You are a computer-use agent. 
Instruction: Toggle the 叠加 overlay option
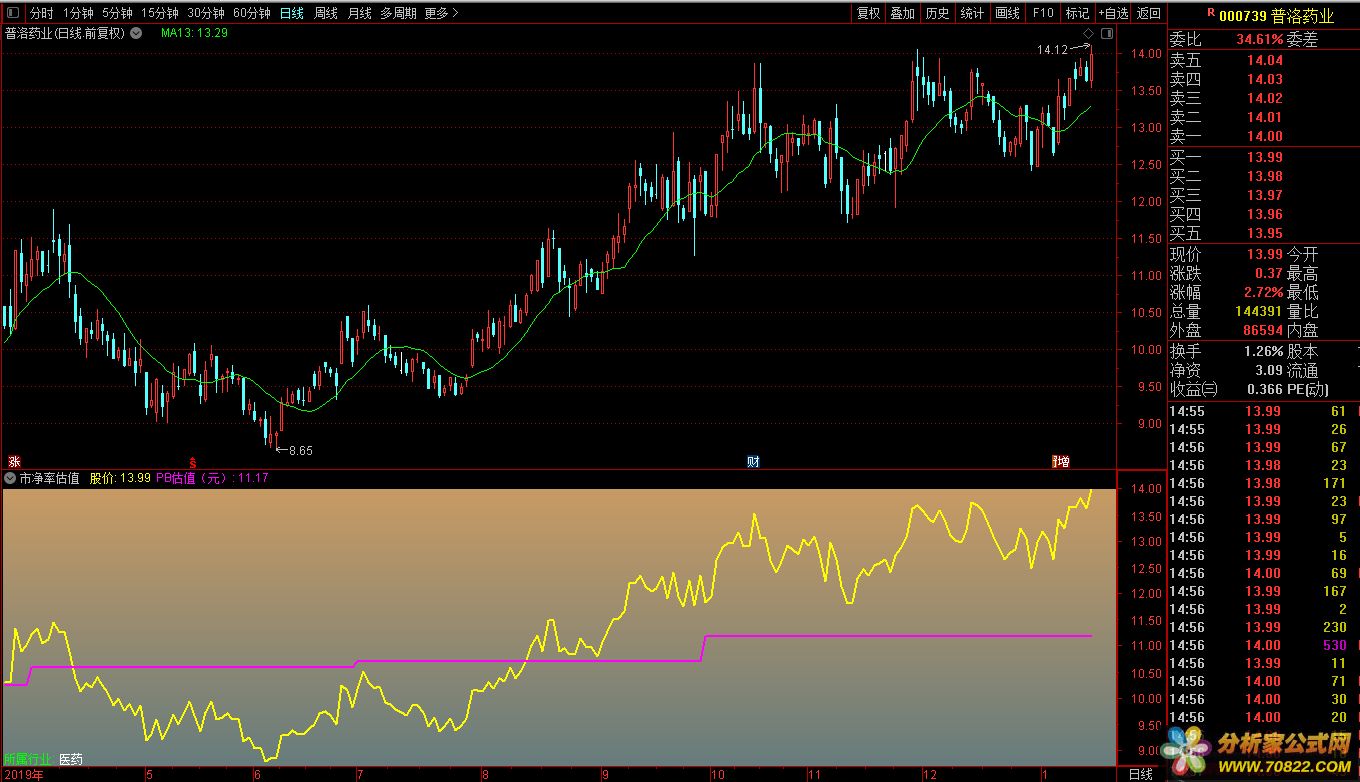click(902, 13)
